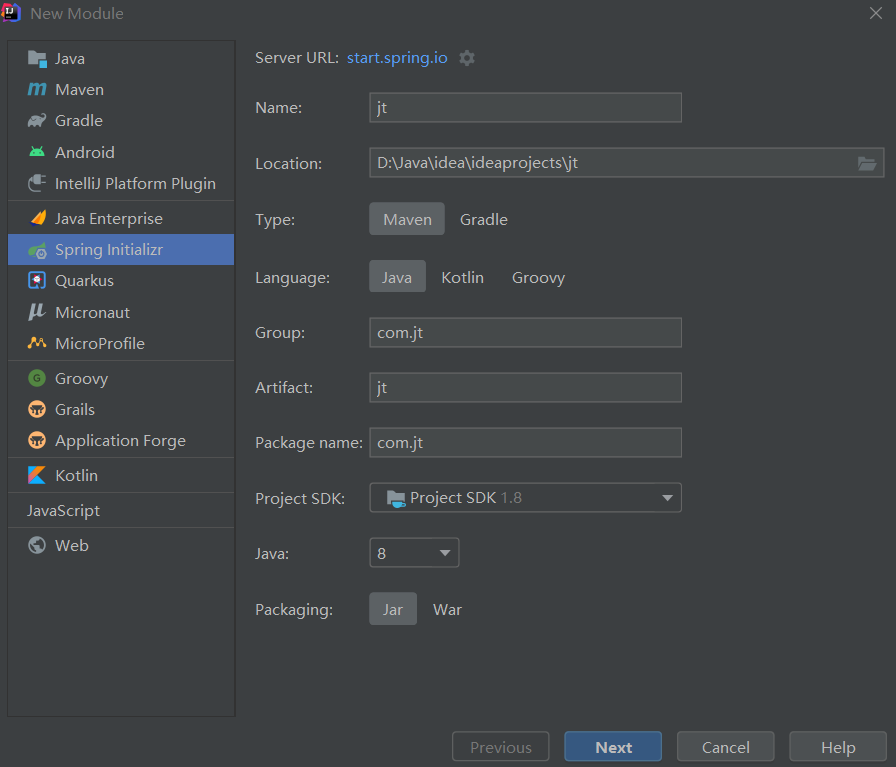Choose Kotlin as the language
Screen dimensions: 896x767
click(462, 277)
